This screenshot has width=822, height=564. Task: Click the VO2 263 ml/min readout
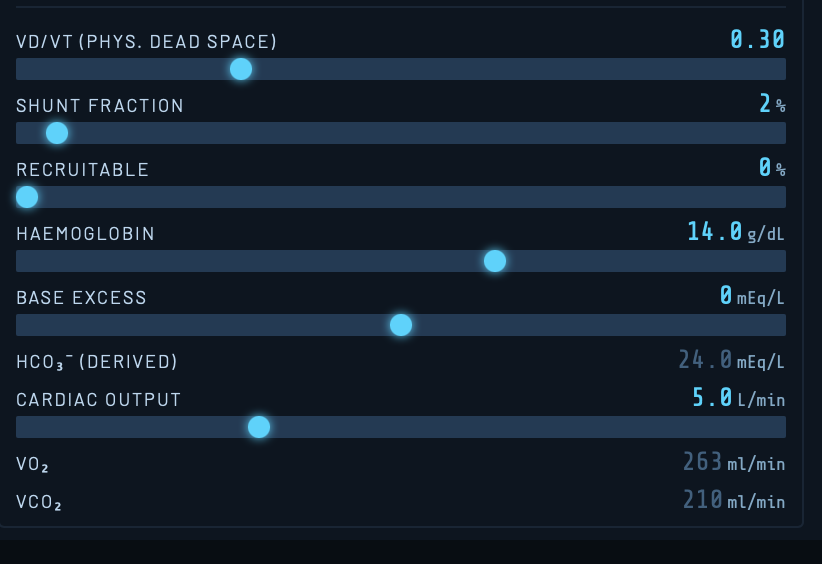pos(733,462)
